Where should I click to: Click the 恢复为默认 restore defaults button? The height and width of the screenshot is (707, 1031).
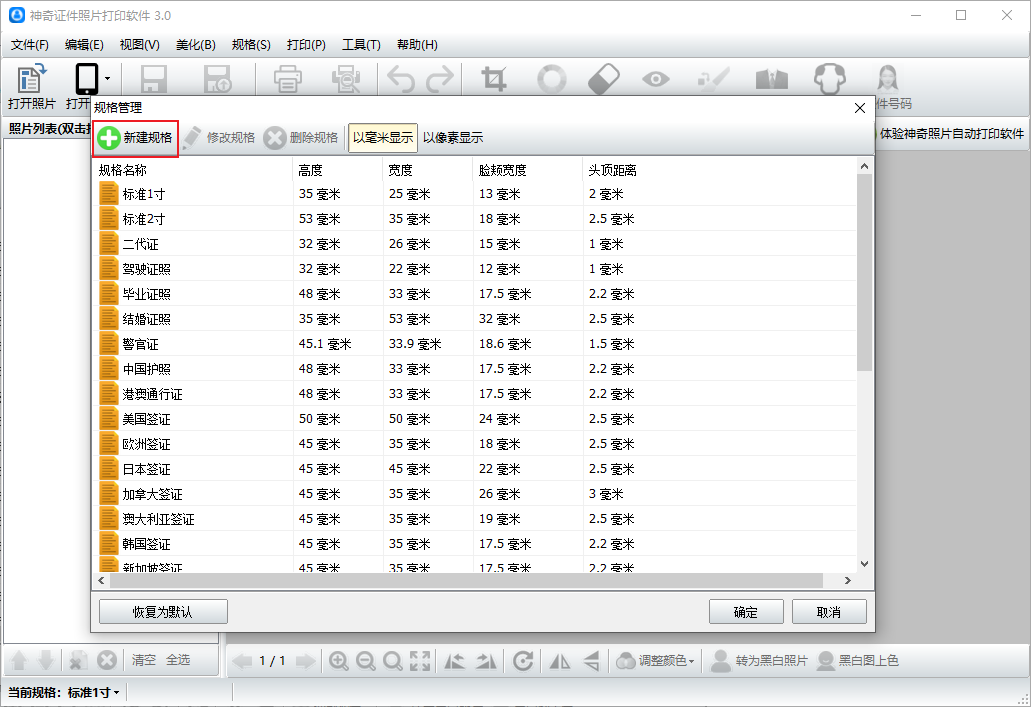pos(163,612)
